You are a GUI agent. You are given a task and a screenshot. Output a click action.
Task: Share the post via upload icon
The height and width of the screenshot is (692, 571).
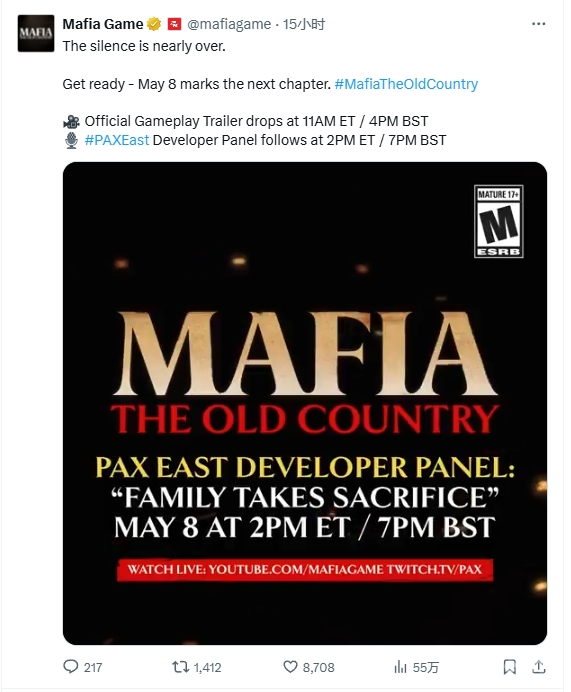(x=538, y=667)
